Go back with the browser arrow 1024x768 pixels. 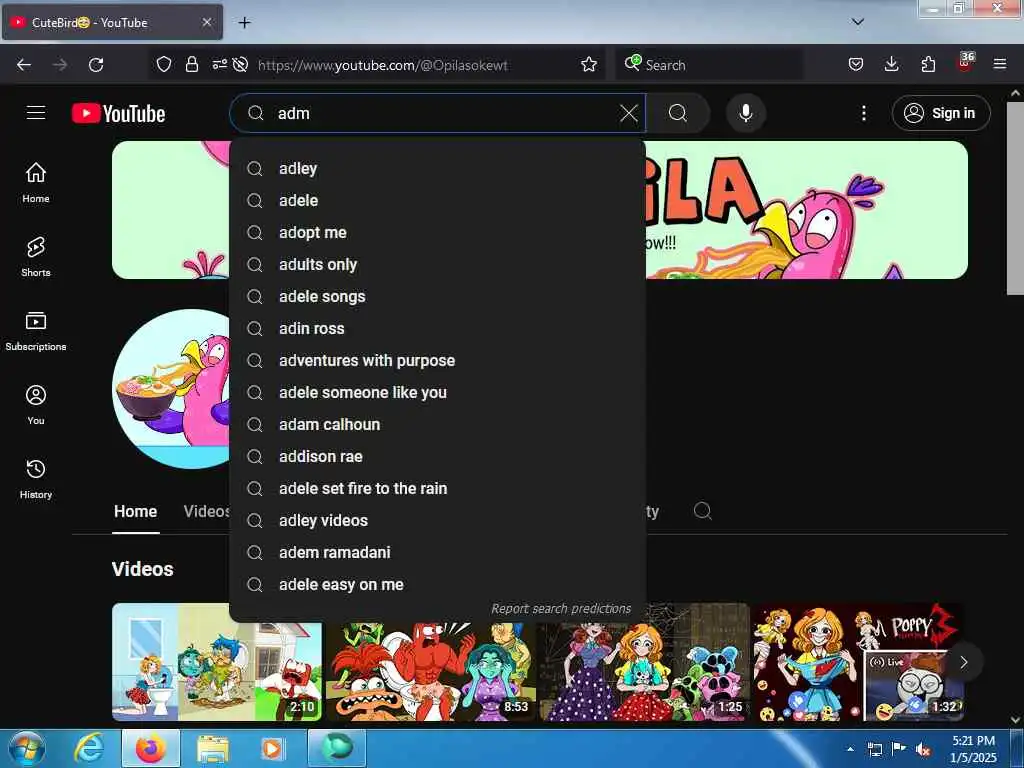pos(24,65)
